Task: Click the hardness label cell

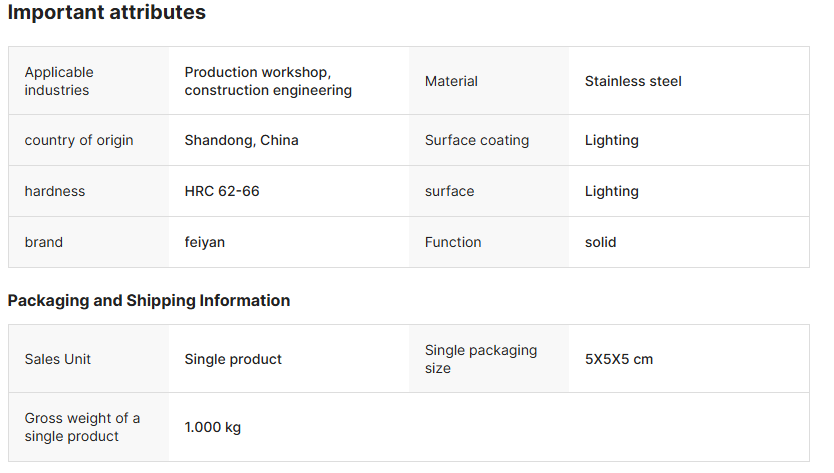Action: click(55, 191)
